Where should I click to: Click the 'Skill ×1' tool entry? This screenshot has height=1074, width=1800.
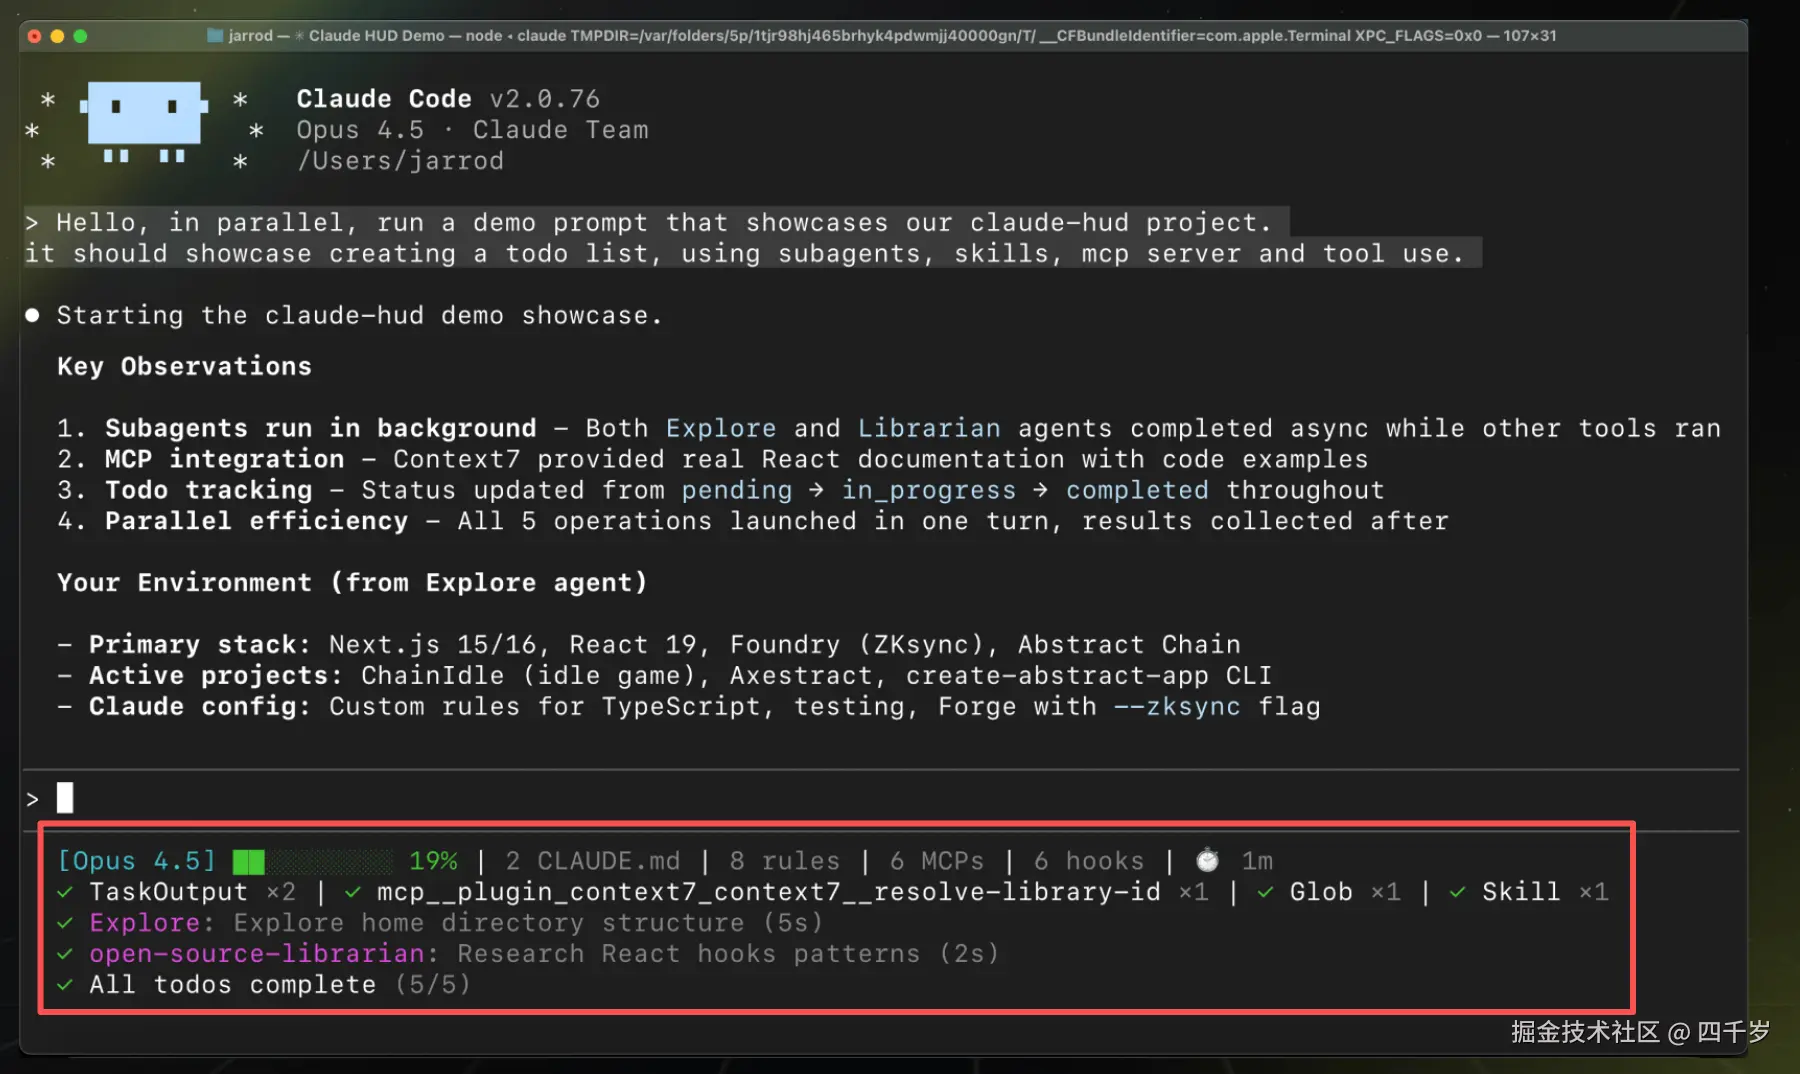point(1545,892)
